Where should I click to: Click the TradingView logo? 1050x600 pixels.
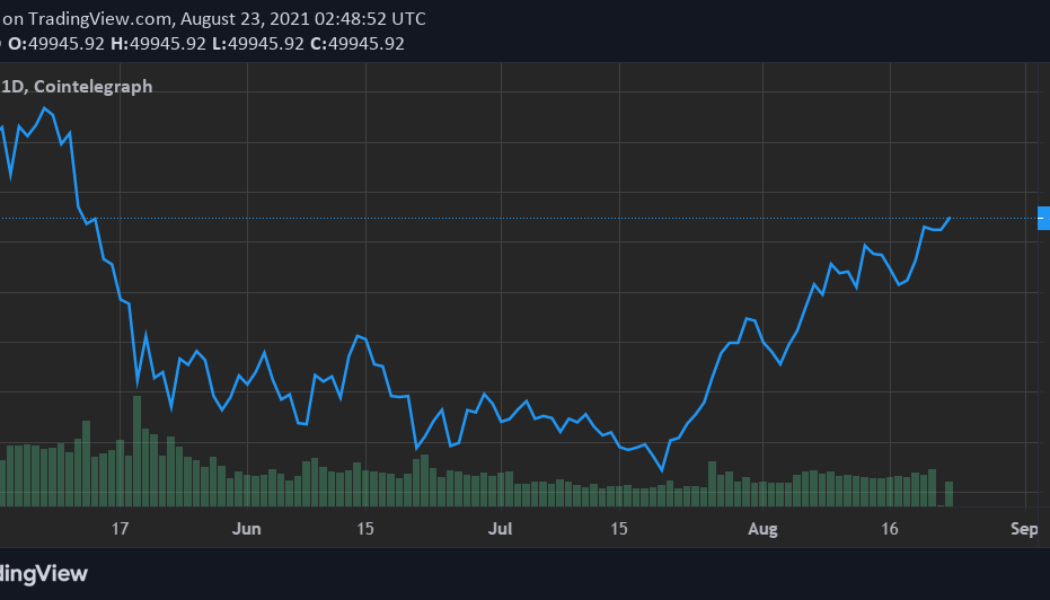pos(44,573)
